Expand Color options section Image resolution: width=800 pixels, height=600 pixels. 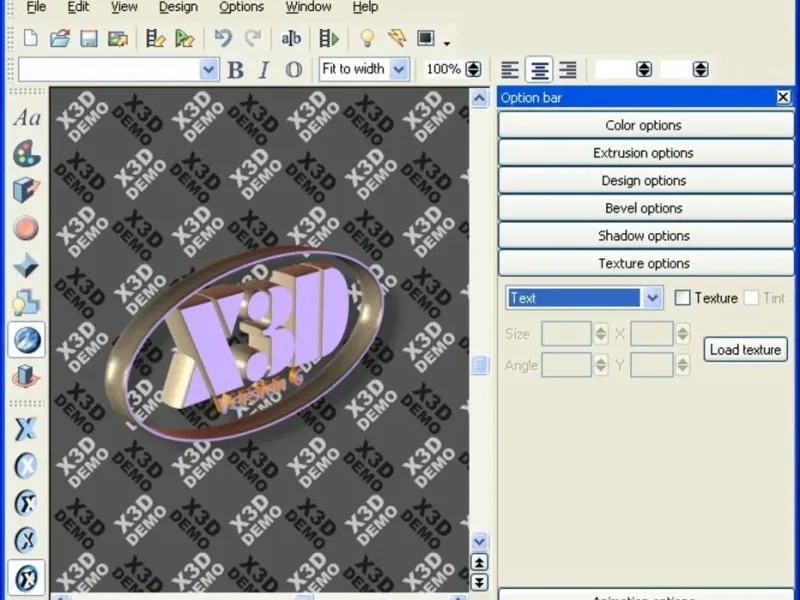[645, 125]
